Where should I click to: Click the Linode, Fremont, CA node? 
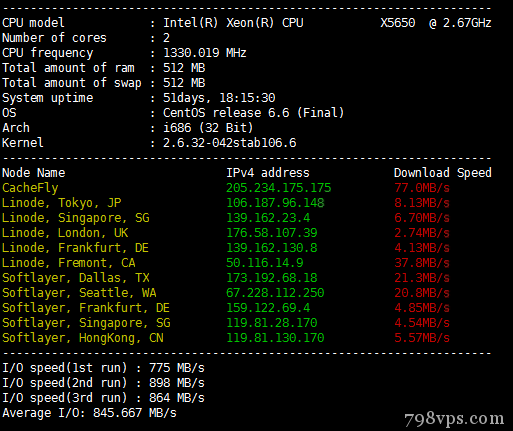69,263
